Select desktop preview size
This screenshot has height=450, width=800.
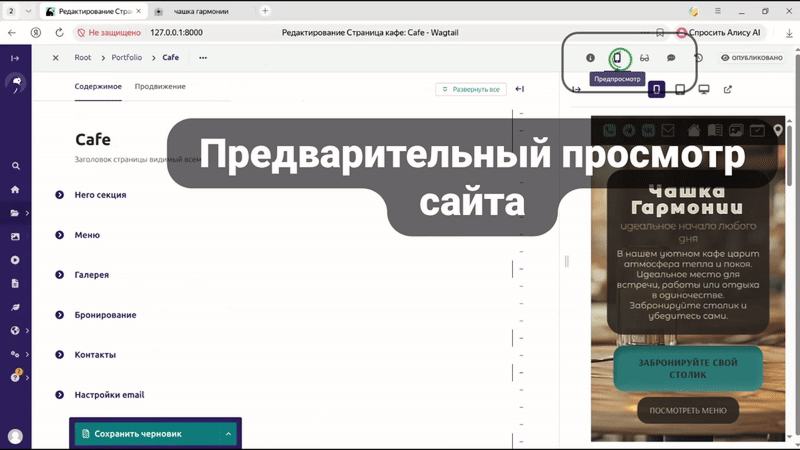coord(704,89)
